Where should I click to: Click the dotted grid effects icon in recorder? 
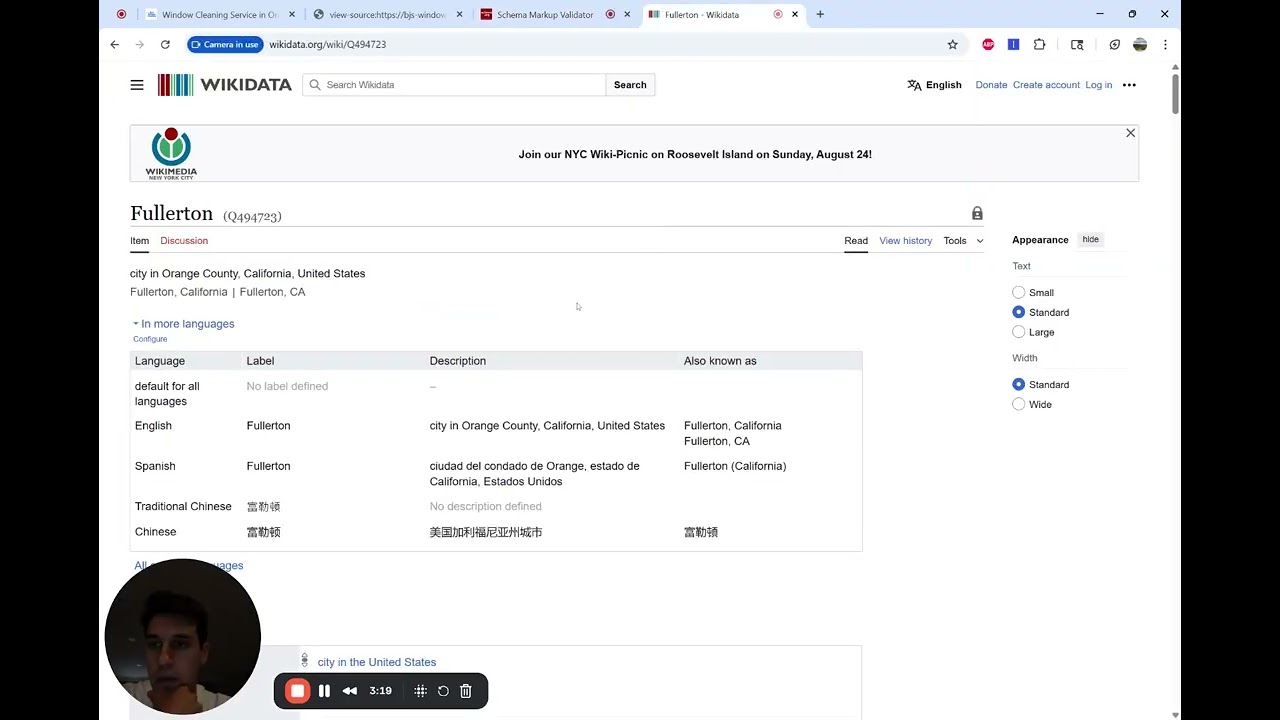[420, 691]
